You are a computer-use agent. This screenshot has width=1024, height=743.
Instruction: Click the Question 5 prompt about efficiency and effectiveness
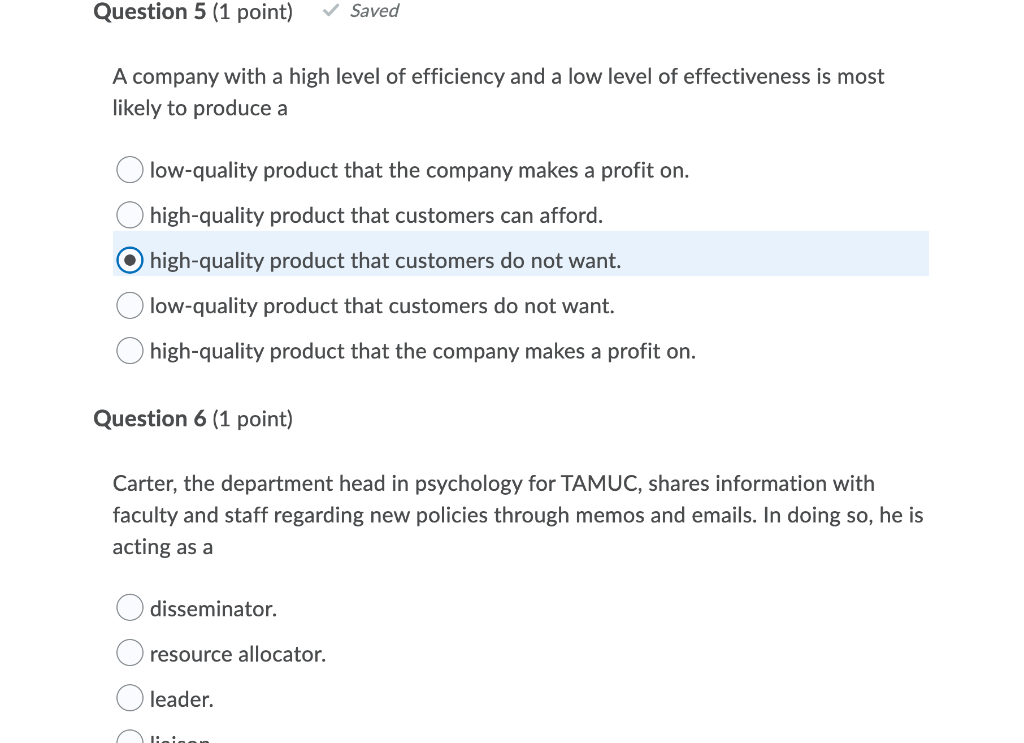pos(498,91)
